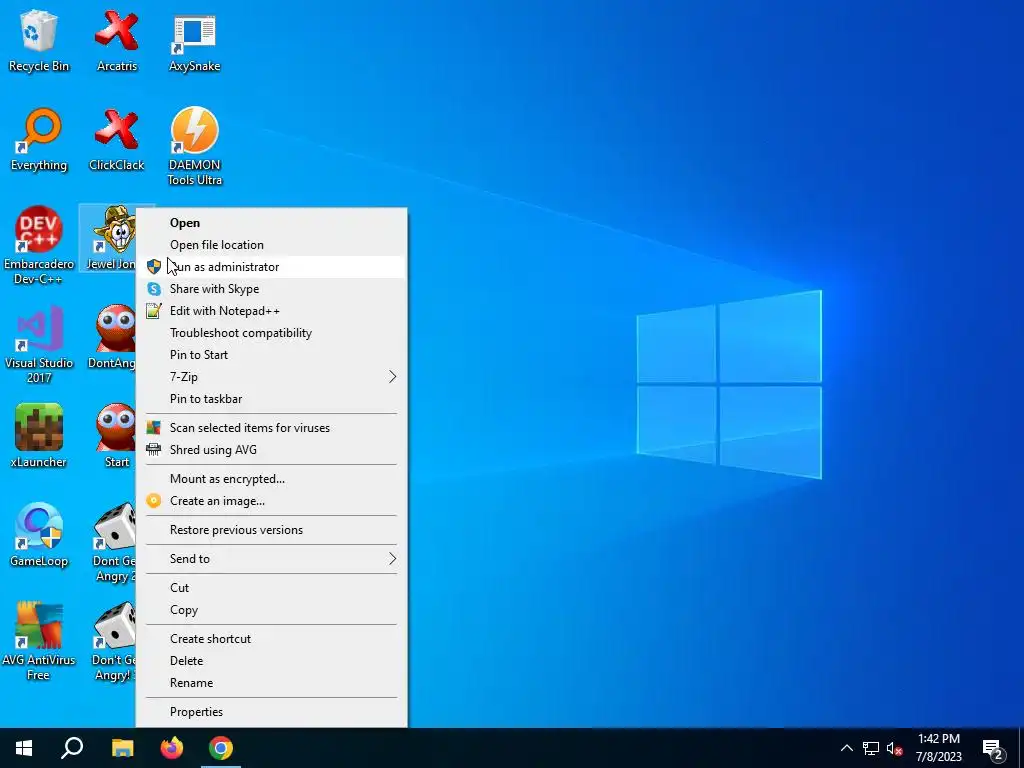The image size is (1024, 768).
Task: Select Rename in the context menu
Action: tap(272, 683)
